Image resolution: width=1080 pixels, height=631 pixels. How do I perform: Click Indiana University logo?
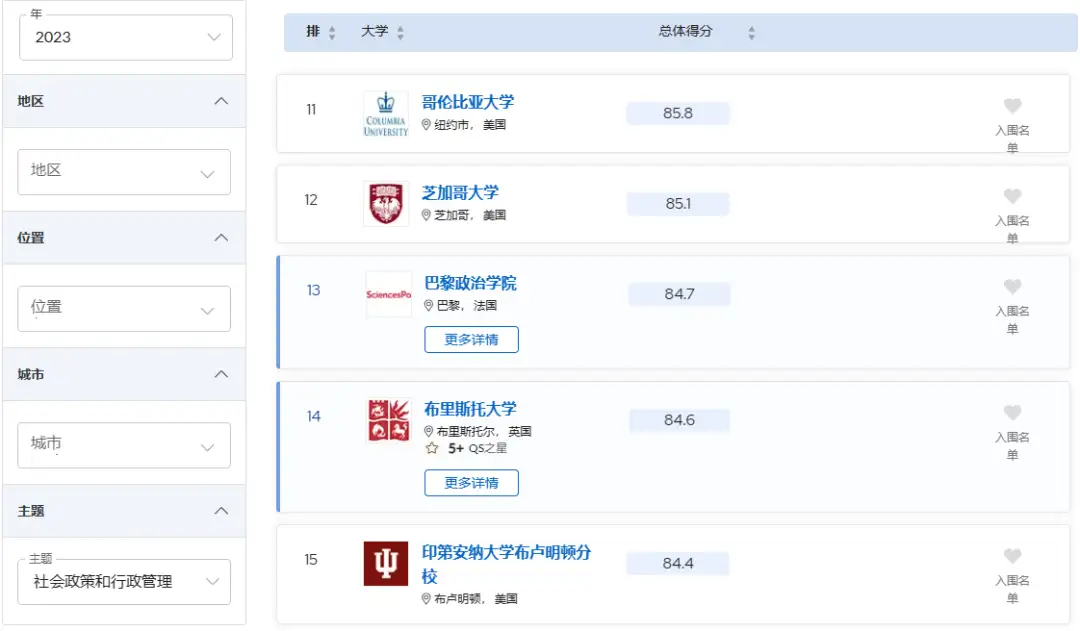[x=386, y=563]
